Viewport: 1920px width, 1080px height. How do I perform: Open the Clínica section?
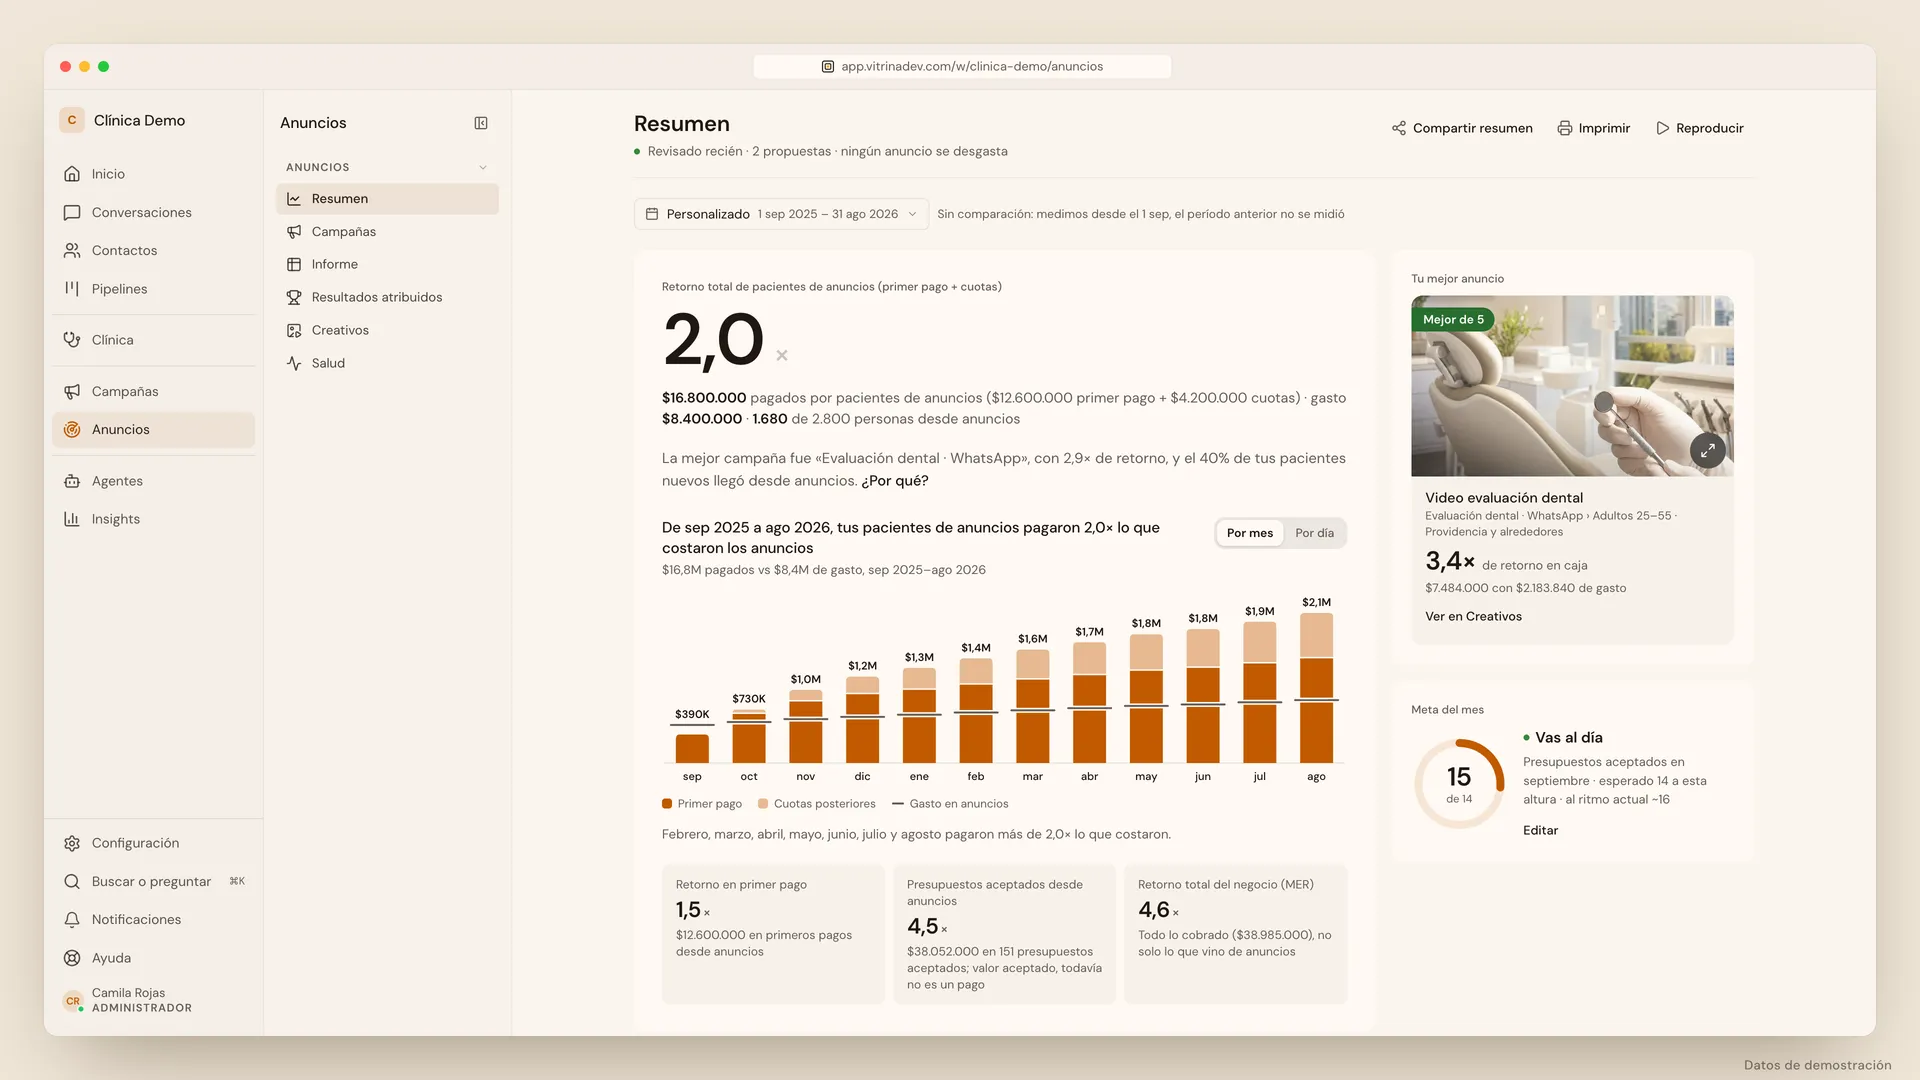click(x=154, y=340)
